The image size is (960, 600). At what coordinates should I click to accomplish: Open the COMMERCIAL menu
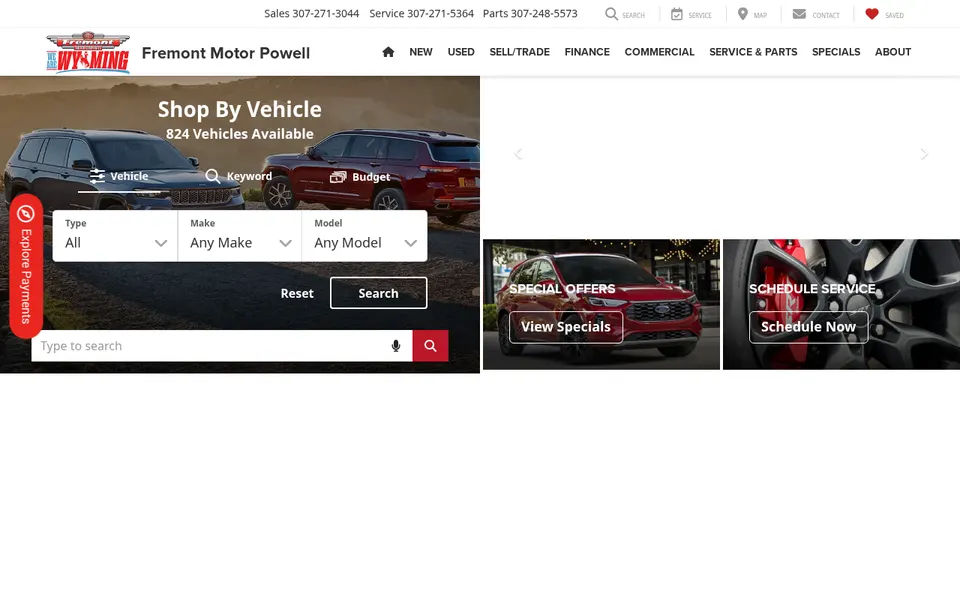[659, 52]
